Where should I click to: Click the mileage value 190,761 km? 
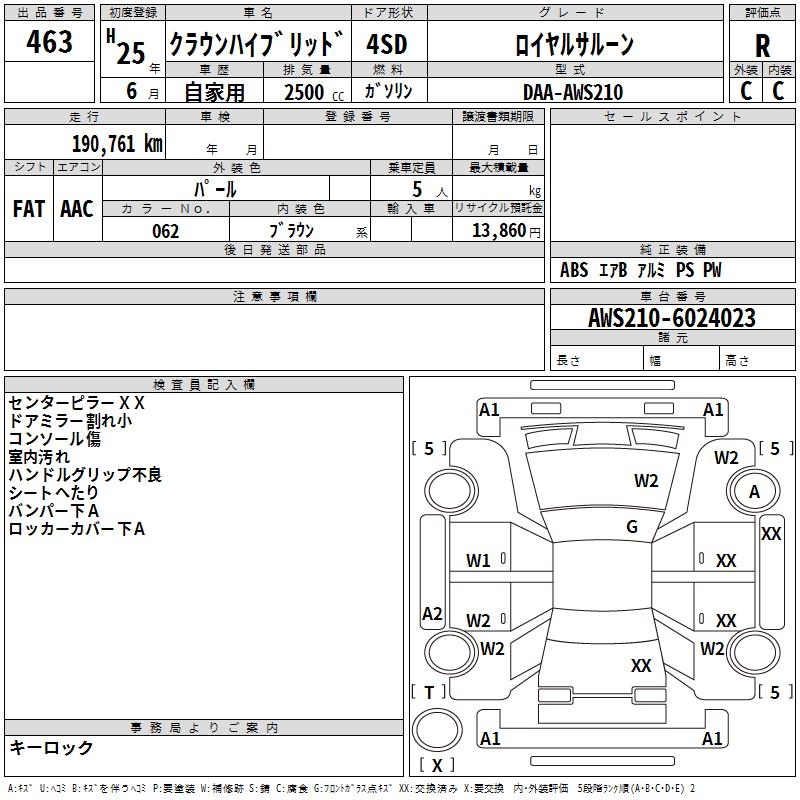pos(117,143)
